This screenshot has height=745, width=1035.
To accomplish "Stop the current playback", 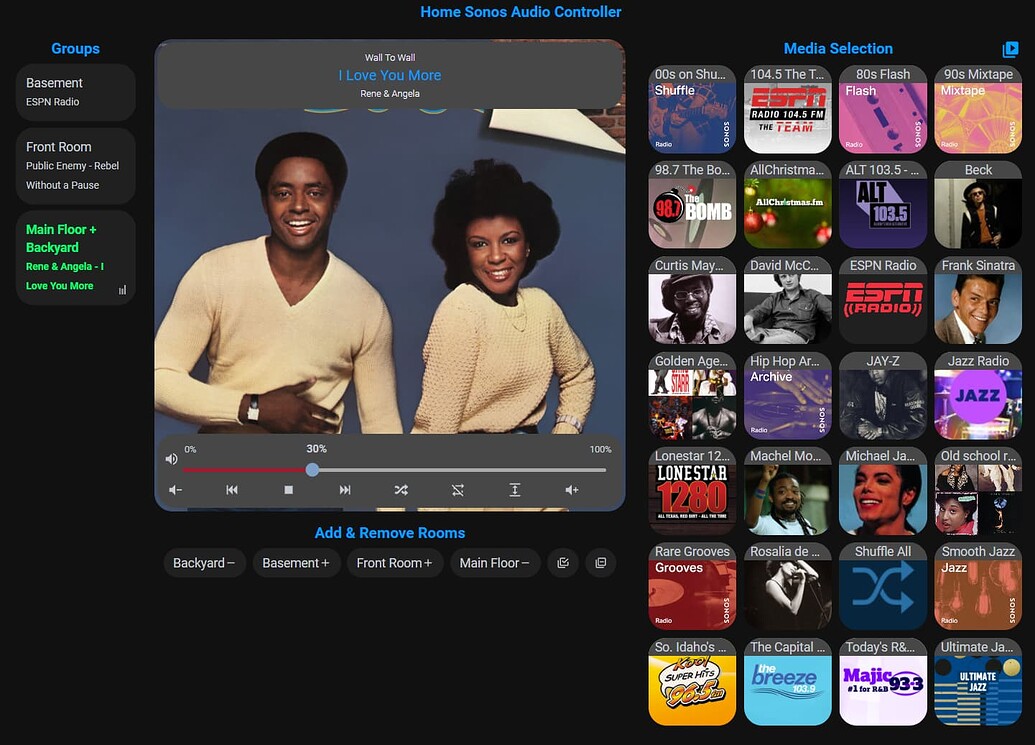I will pyautogui.click(x=288, y=490).
